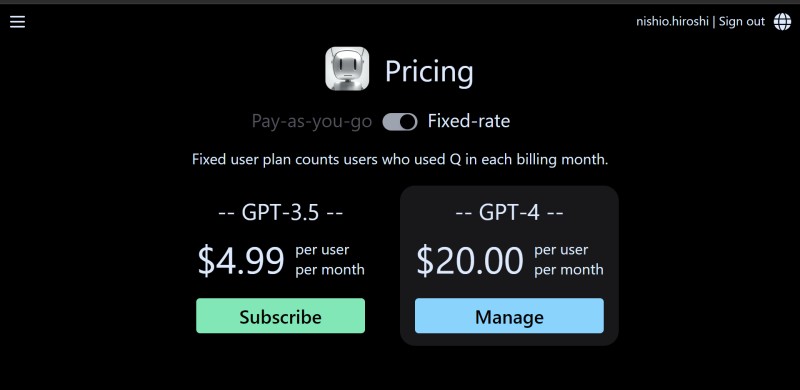
Task: Click the $4.99 price text
Action: (241, 260)
